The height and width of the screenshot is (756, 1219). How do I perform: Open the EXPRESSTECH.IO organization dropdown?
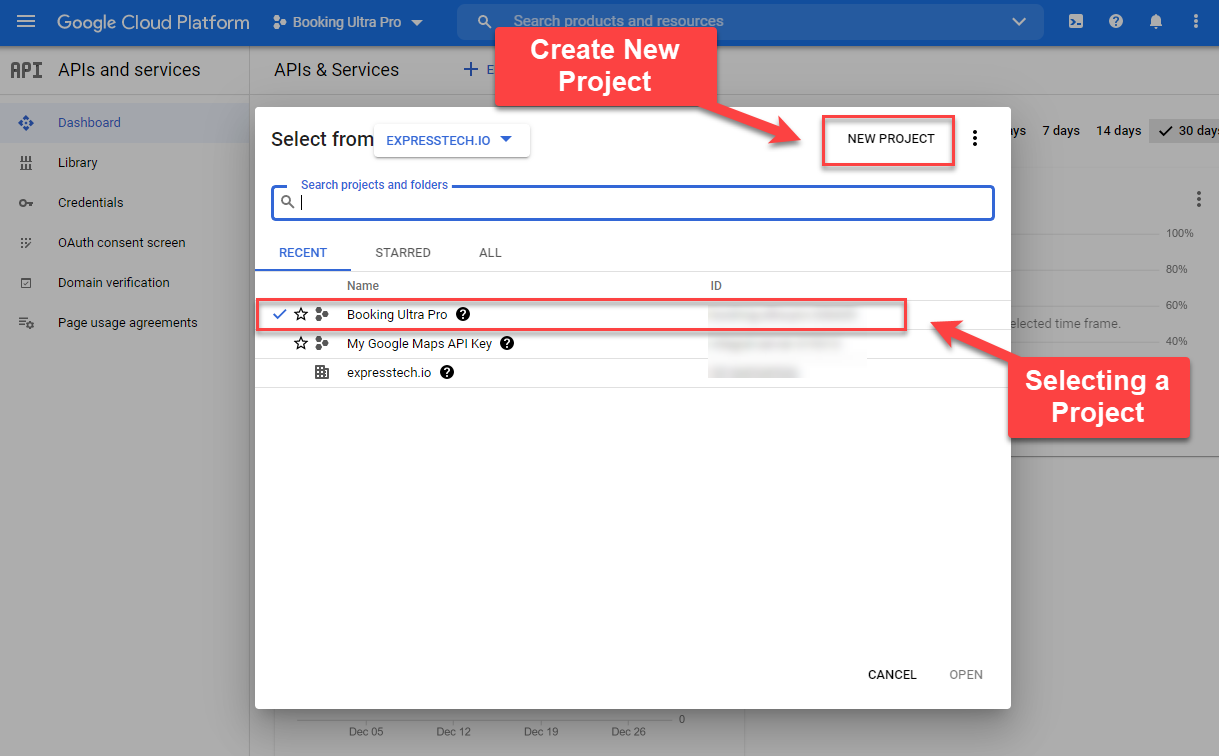pos(452,140)
